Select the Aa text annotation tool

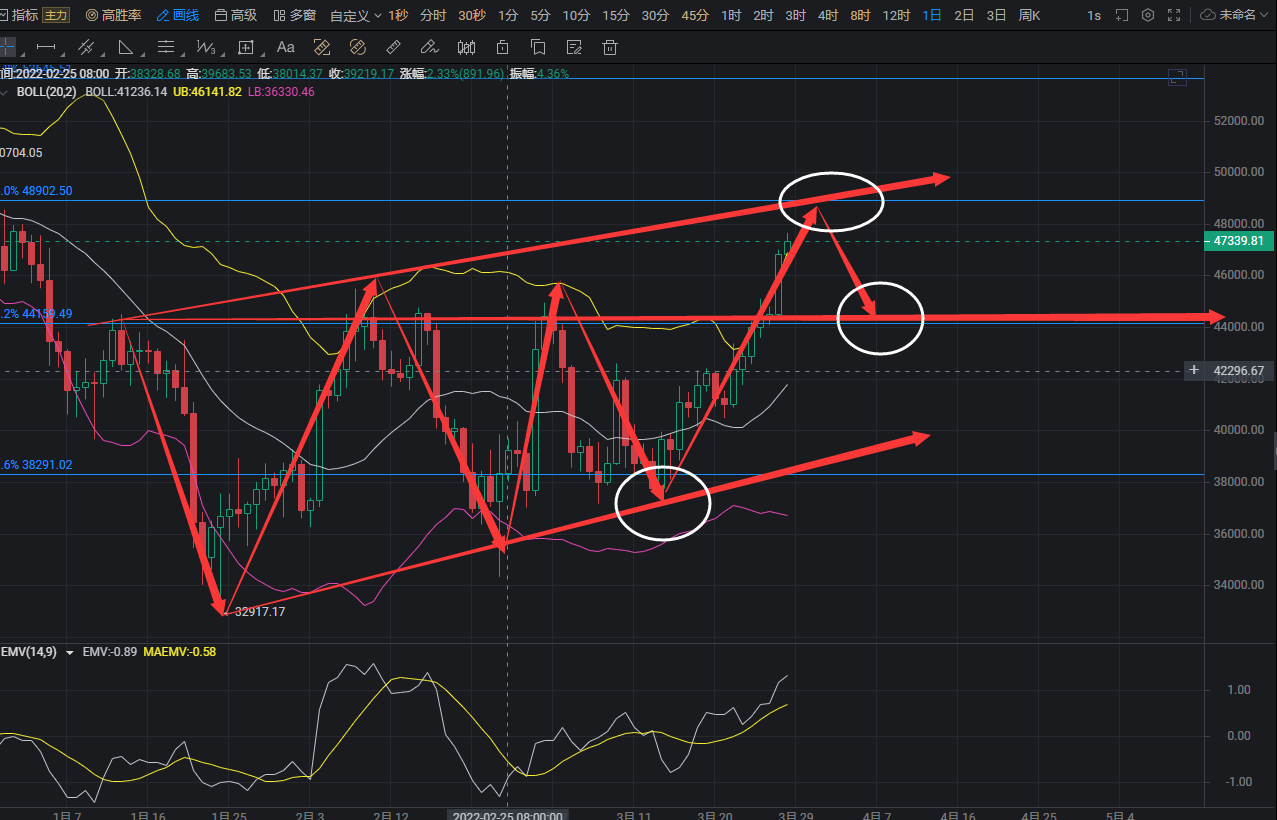[x=285, y=47]
